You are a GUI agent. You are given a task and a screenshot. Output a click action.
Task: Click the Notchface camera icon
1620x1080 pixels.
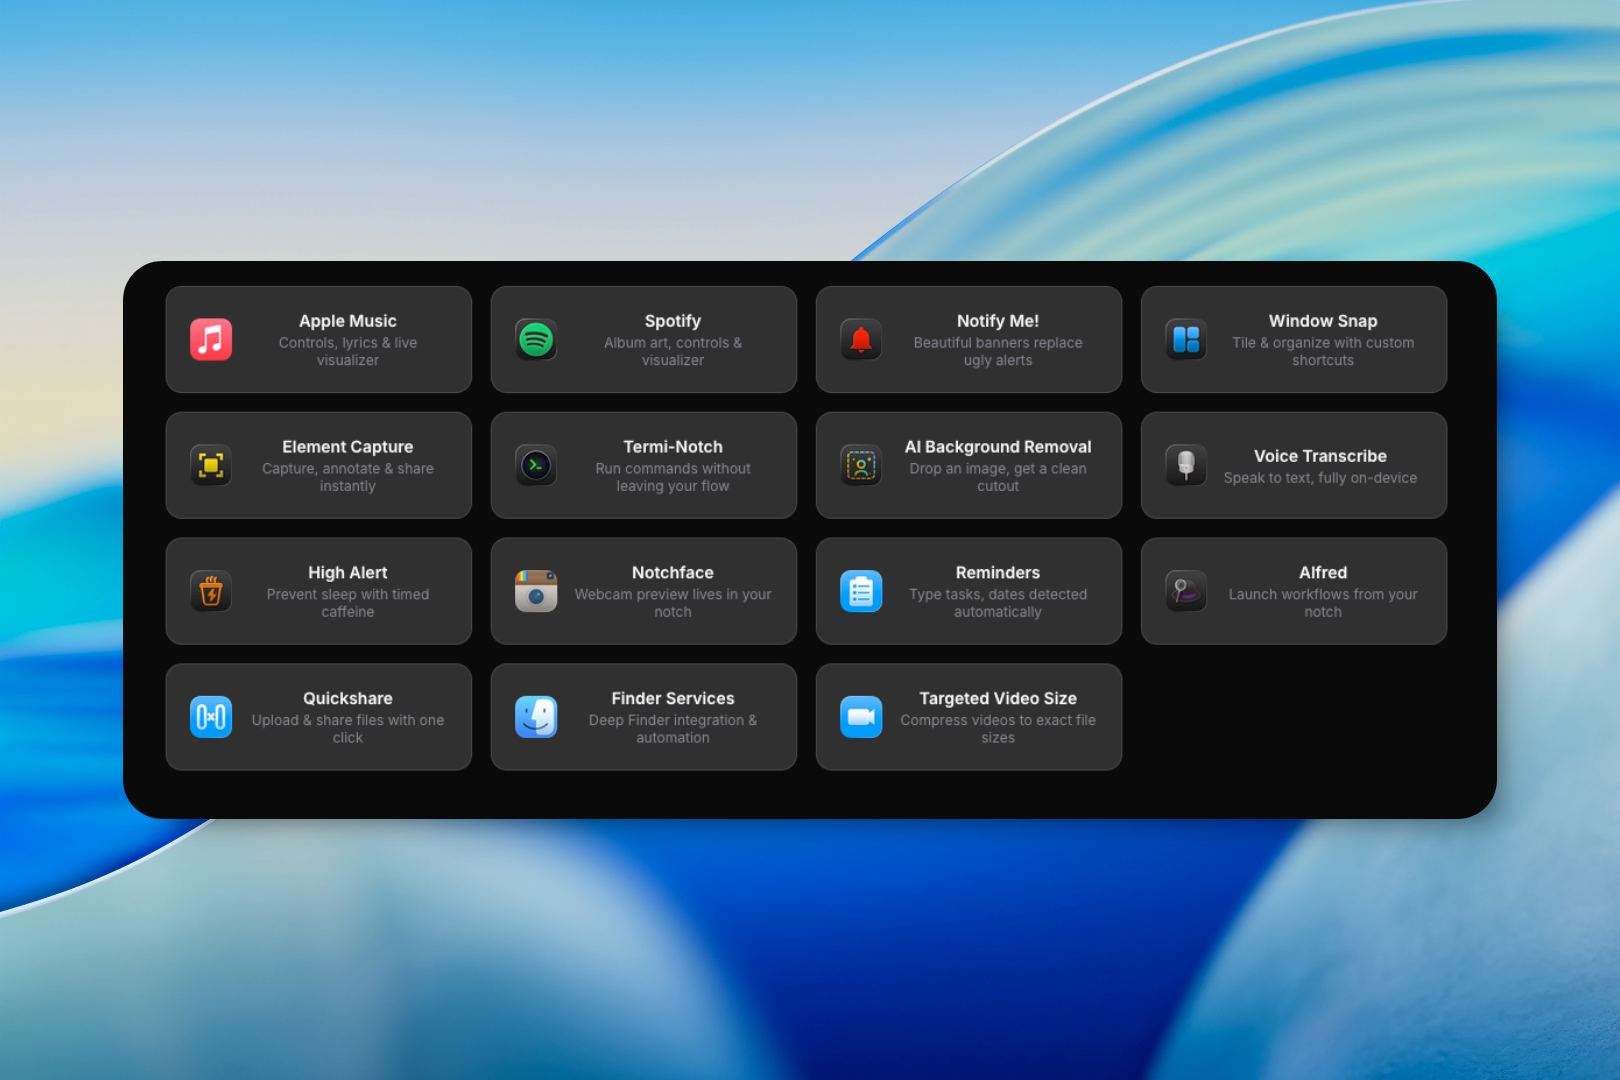pos(536,592)
